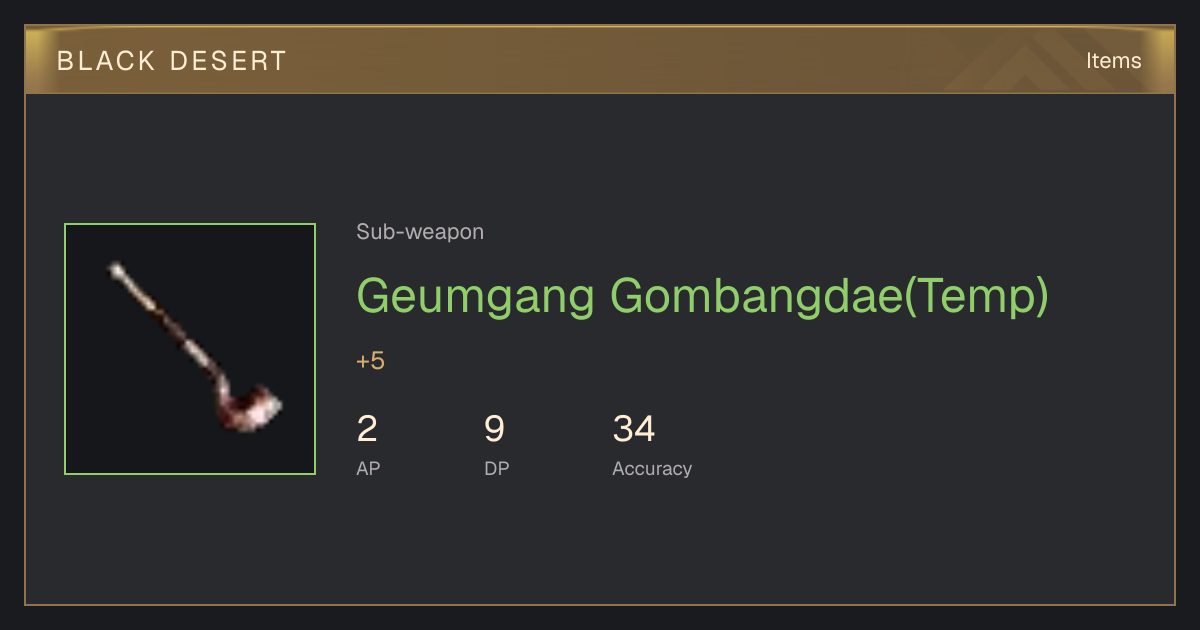Click the Geumgang Gombangdae(Temp) item name
1200x630 pixels.
pyautogui.click(x=702, y=296)
